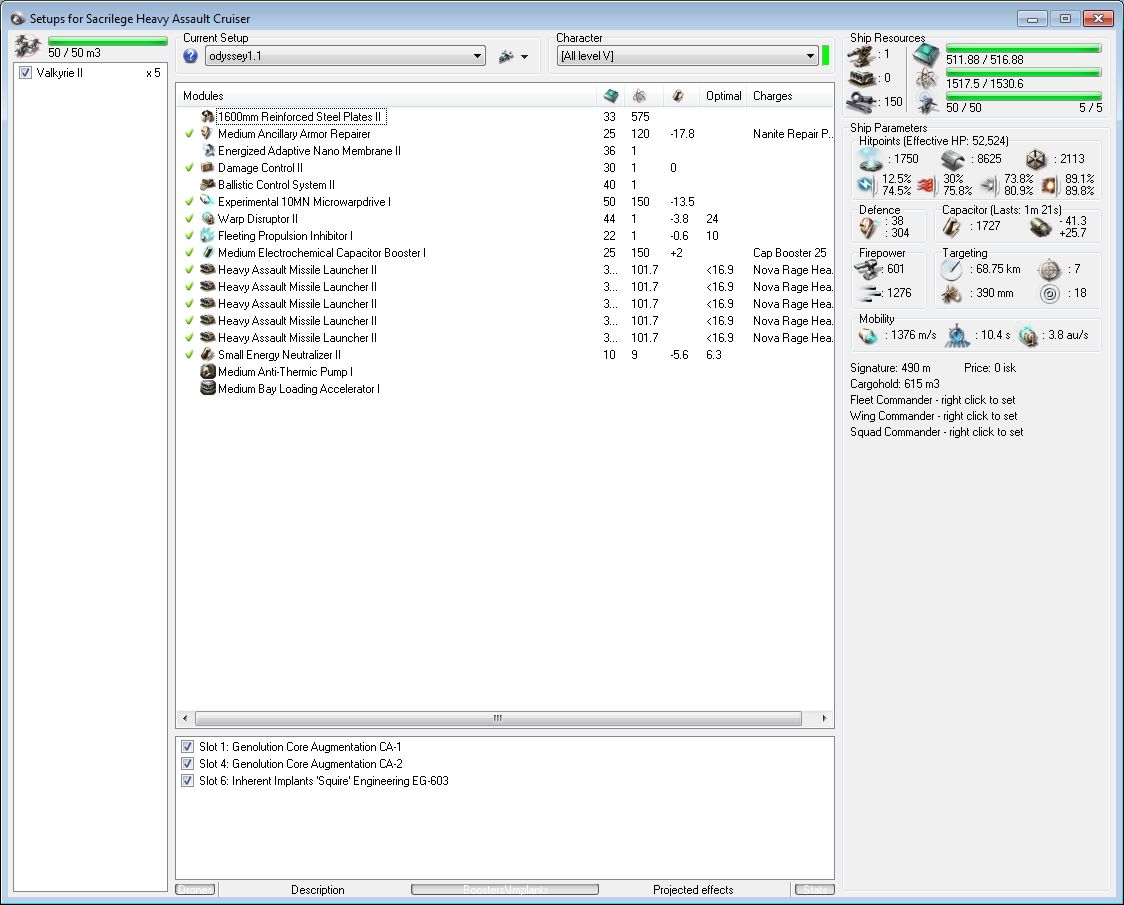This screenshot has width=1124, height=905.
Task: Switch to the Description tab
Action: tap(317, 890)
